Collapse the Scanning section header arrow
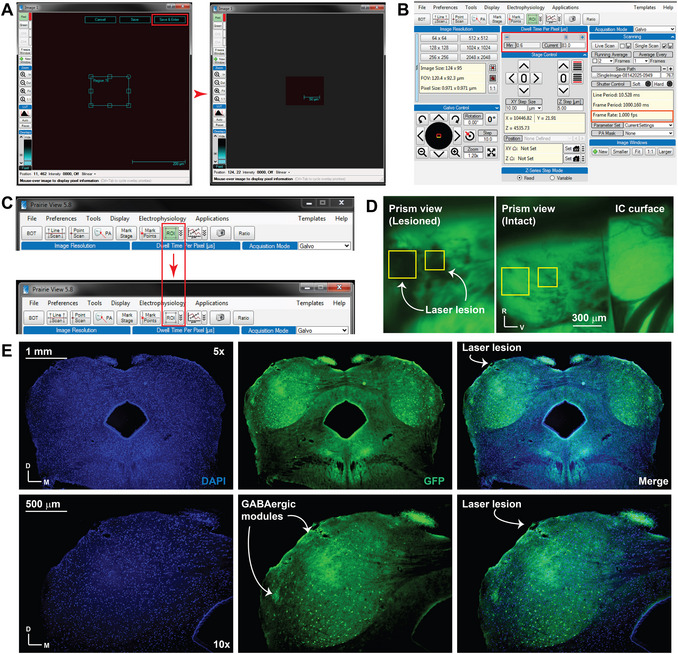Image resolution: width=678 pixels, height=654 pixels. click(671, 37)
